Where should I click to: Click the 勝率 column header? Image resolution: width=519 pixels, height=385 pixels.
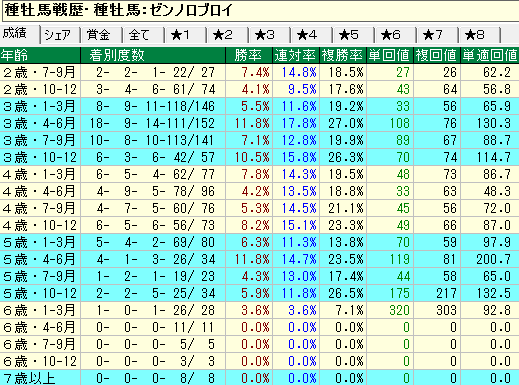(249, 55)
